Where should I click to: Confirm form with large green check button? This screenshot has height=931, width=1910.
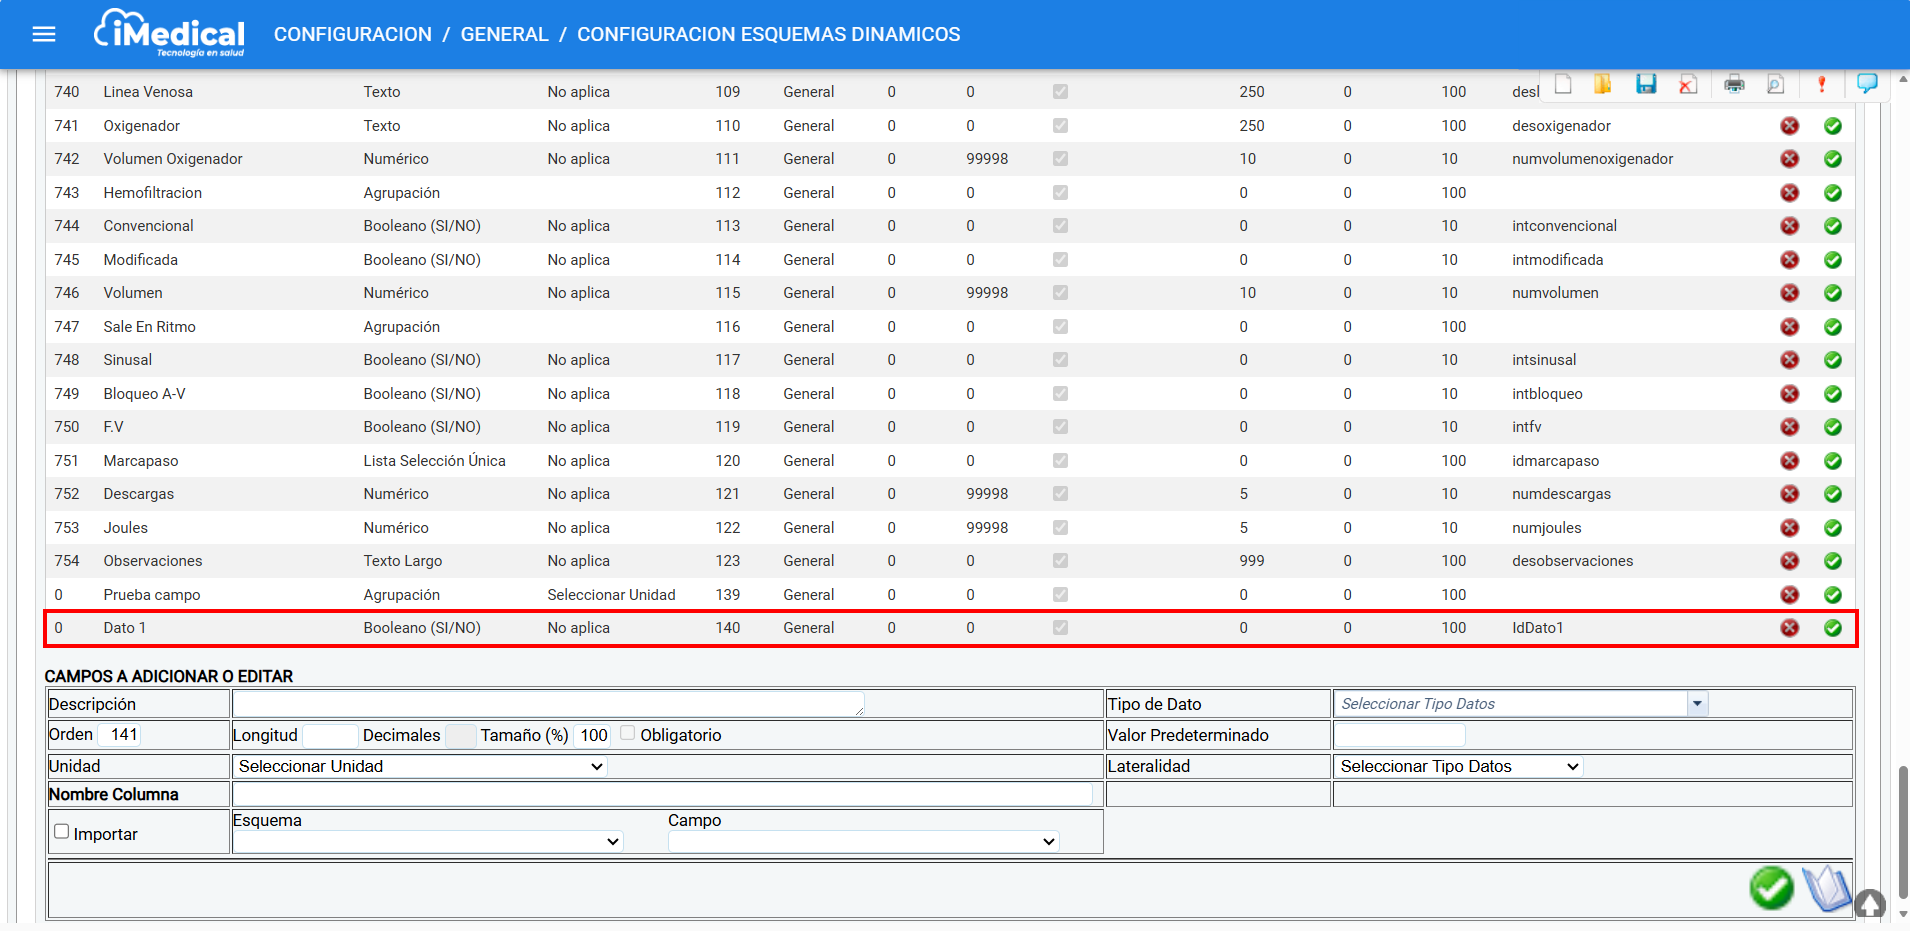click(x=1770, y=888)
